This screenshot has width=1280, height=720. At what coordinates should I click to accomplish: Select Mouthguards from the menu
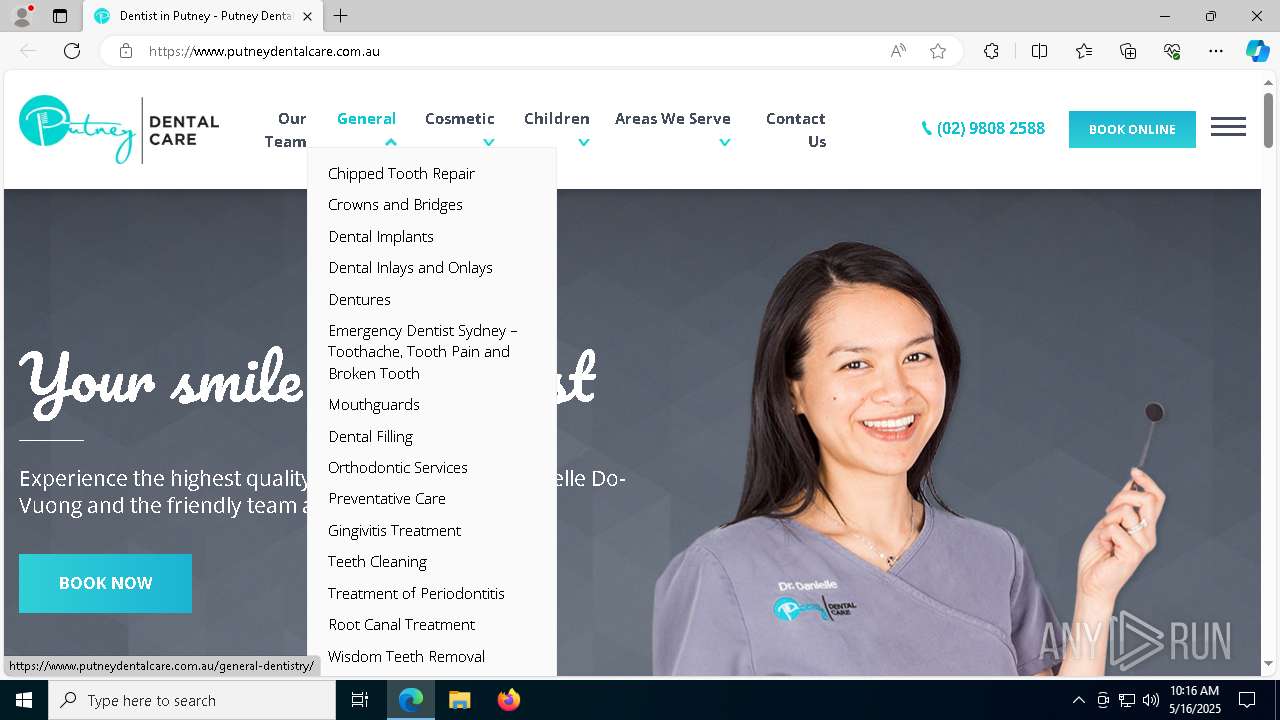pyautogui.click(x=374, y=404)
